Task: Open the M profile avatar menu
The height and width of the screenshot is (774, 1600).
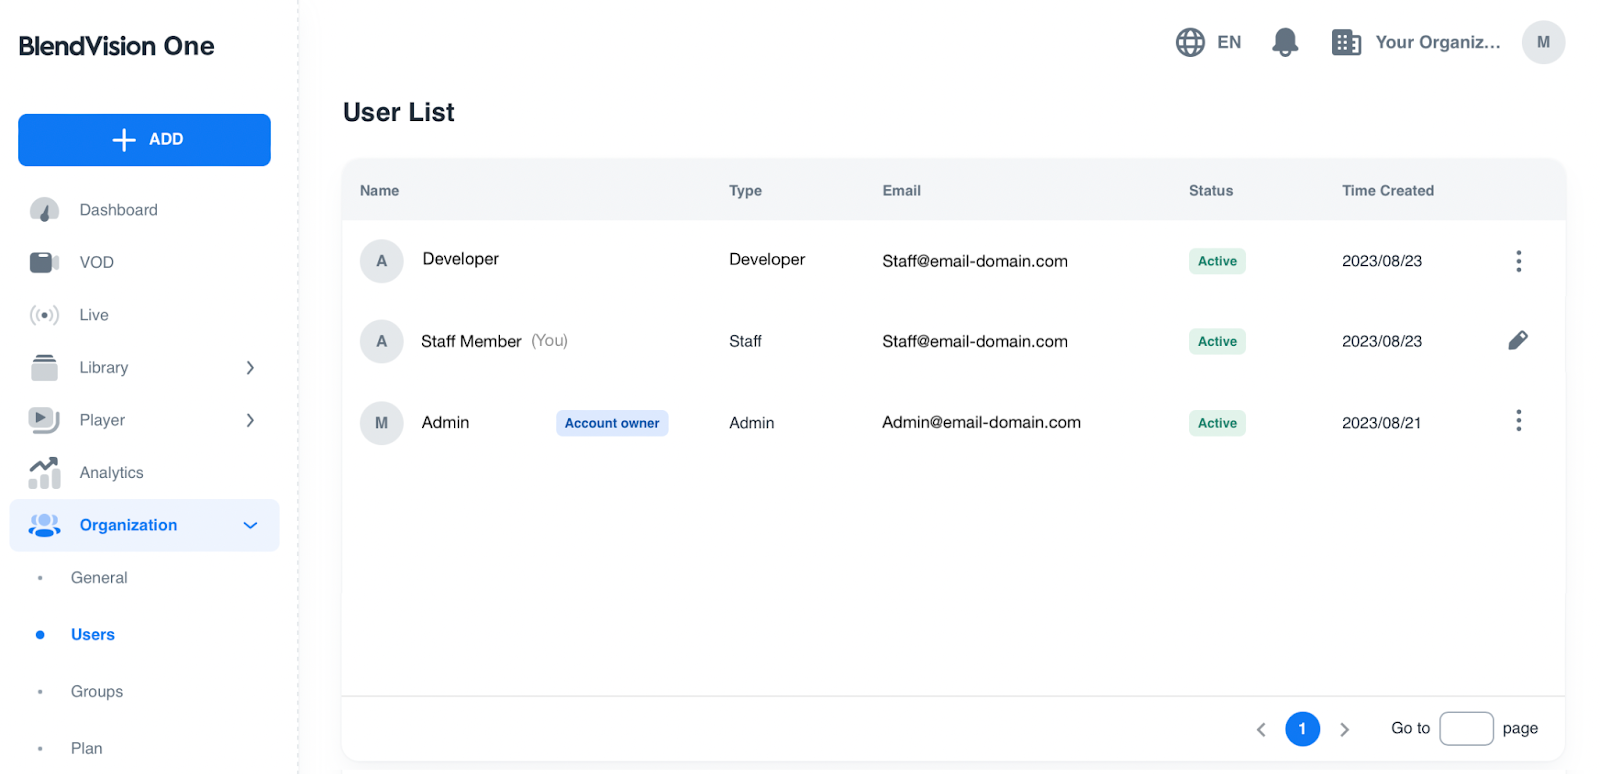Action: [1543, 42]
